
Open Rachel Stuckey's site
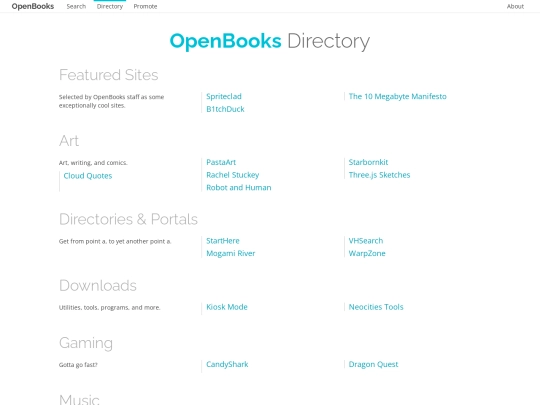pos(232,175)
